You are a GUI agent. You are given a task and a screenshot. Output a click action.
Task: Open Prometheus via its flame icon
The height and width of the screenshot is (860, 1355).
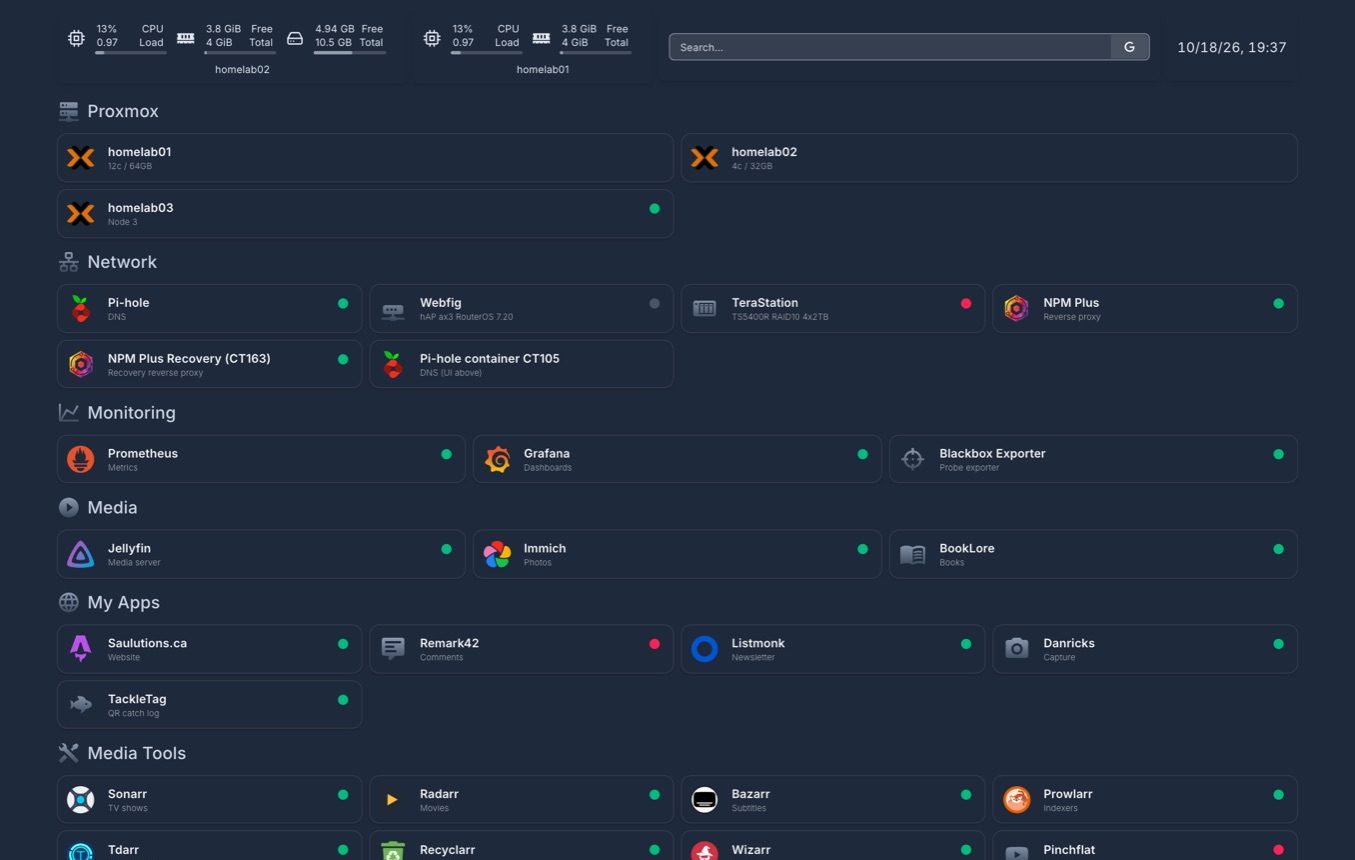[81, 460]
